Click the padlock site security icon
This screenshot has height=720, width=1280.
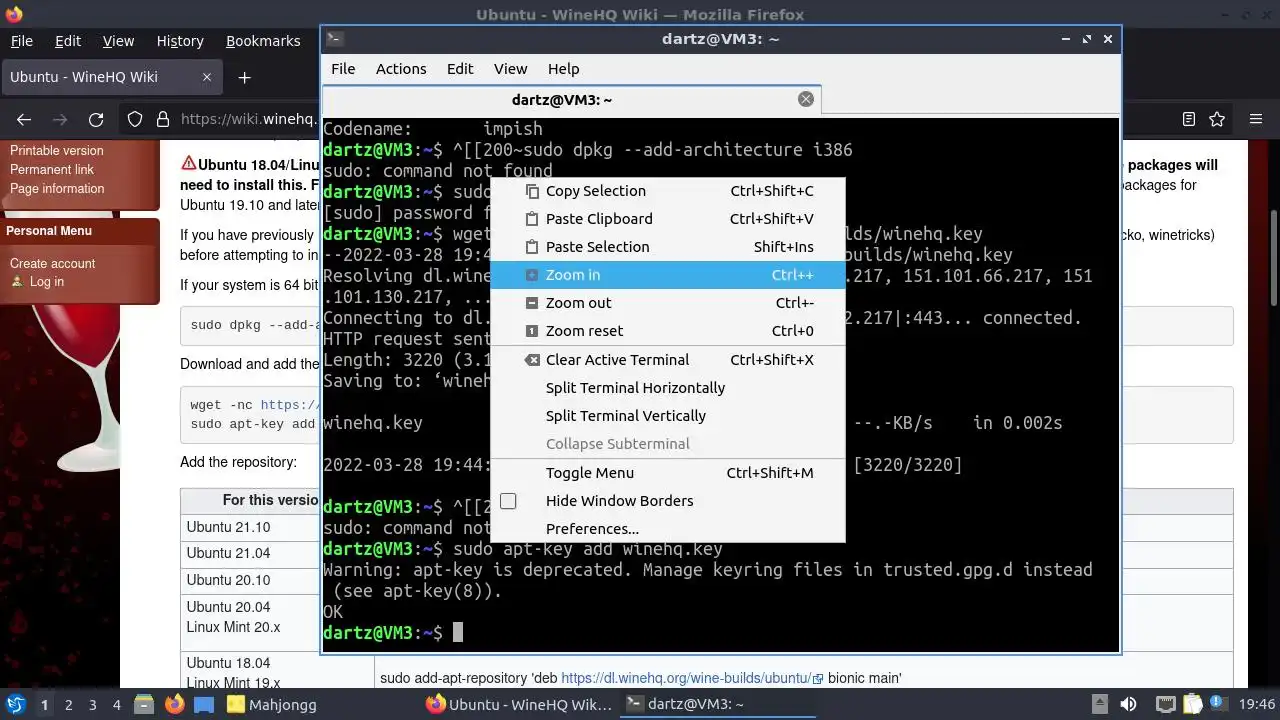(163, 120)
